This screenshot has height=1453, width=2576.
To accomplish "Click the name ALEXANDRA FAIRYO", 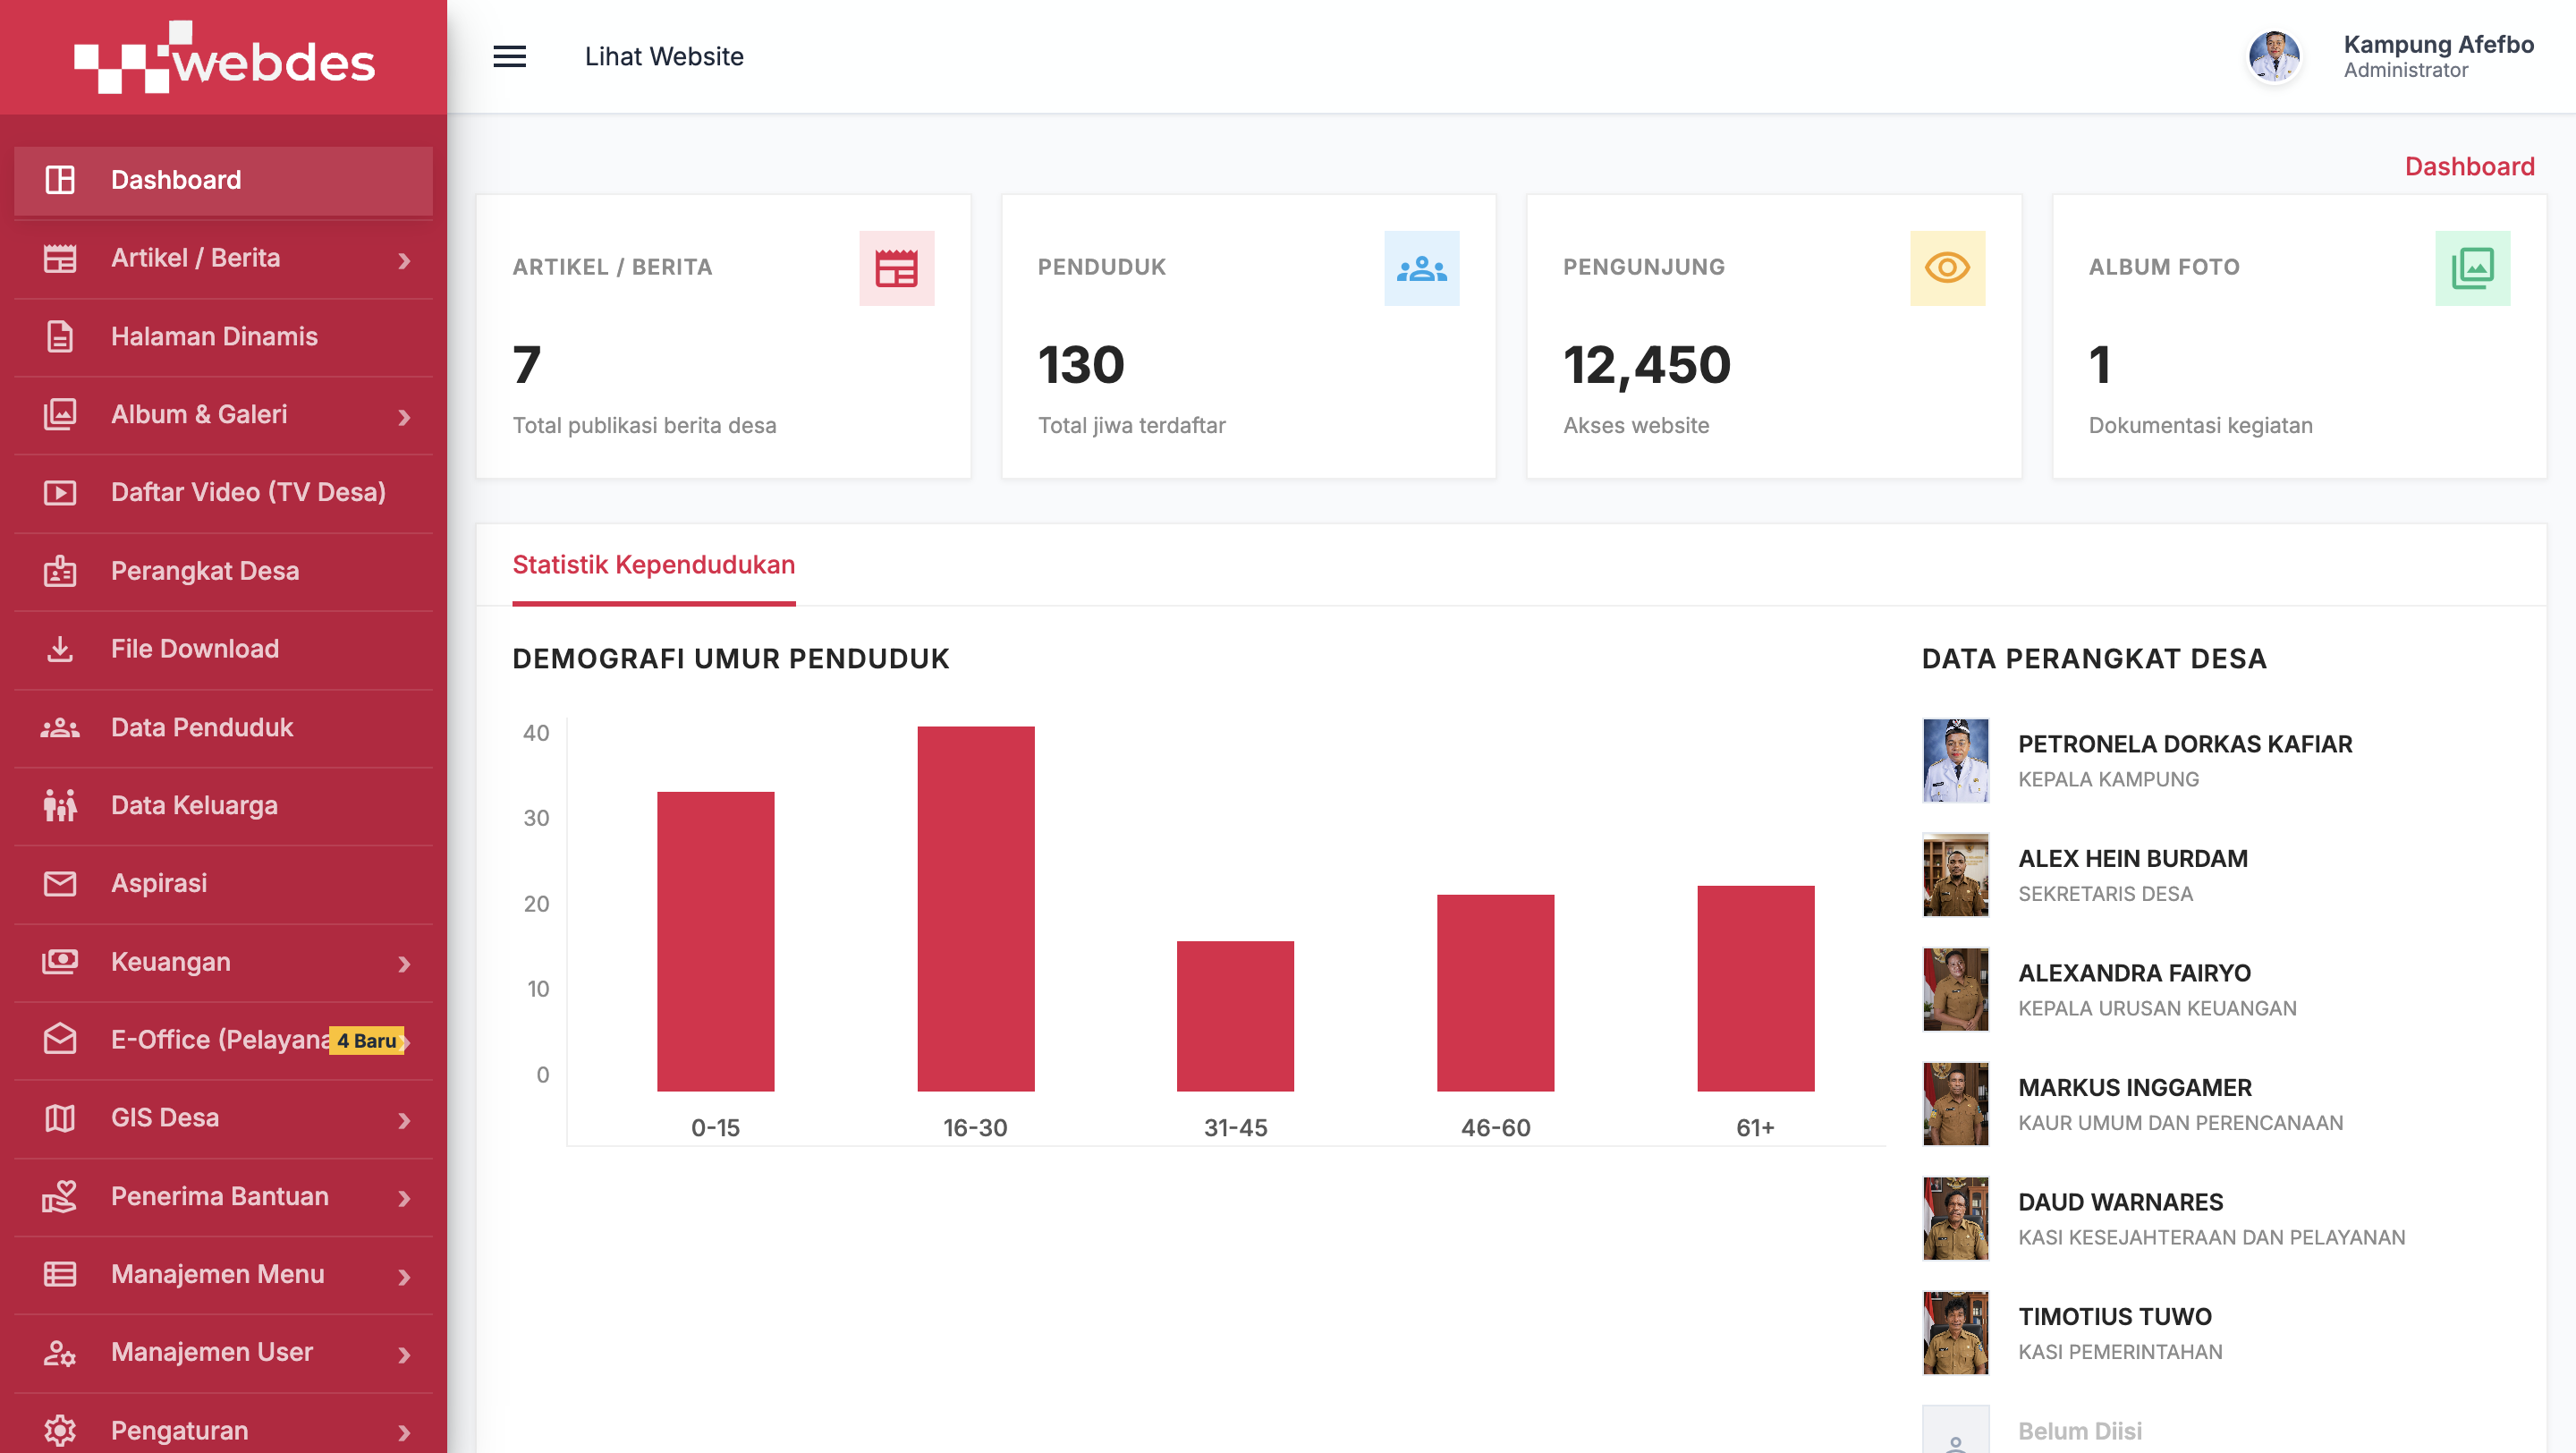I will click(x=2134, y=973).
